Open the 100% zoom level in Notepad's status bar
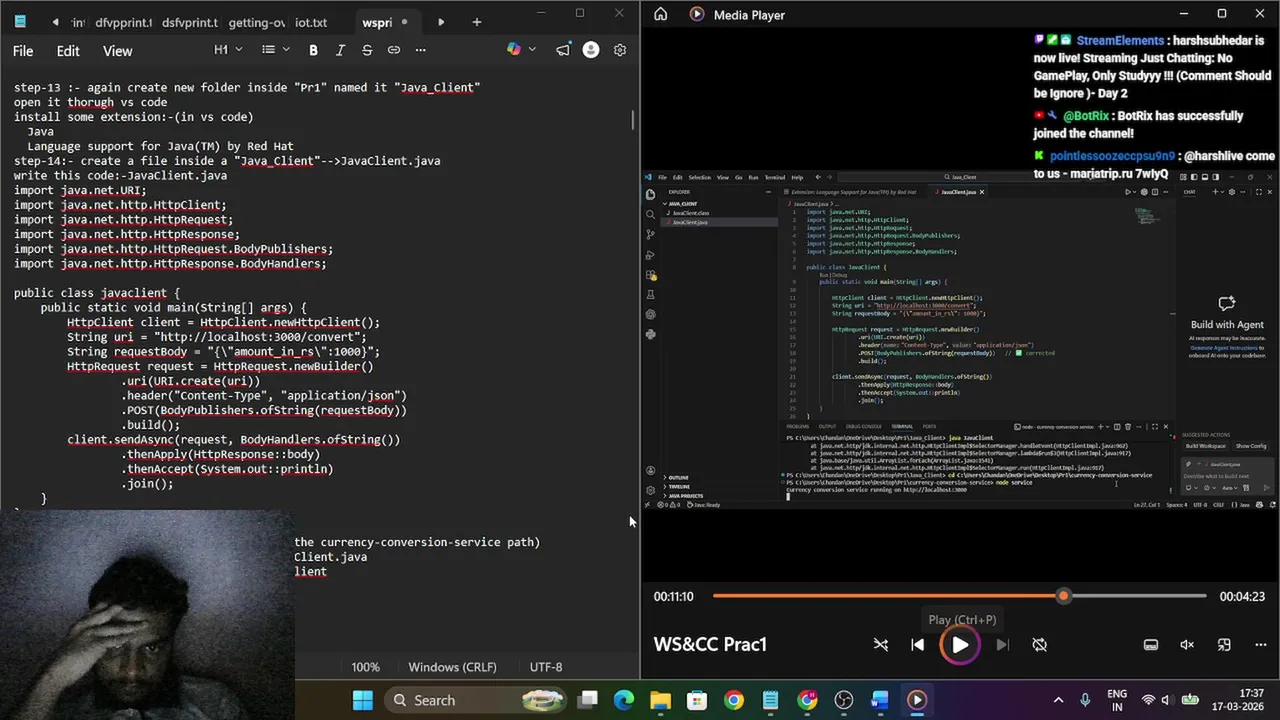 [365, 667]
